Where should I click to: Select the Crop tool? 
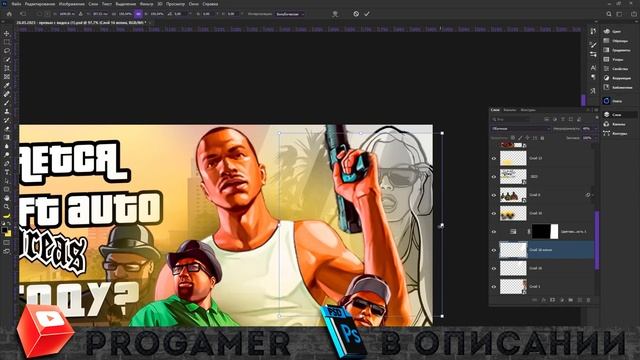(7, 68)
